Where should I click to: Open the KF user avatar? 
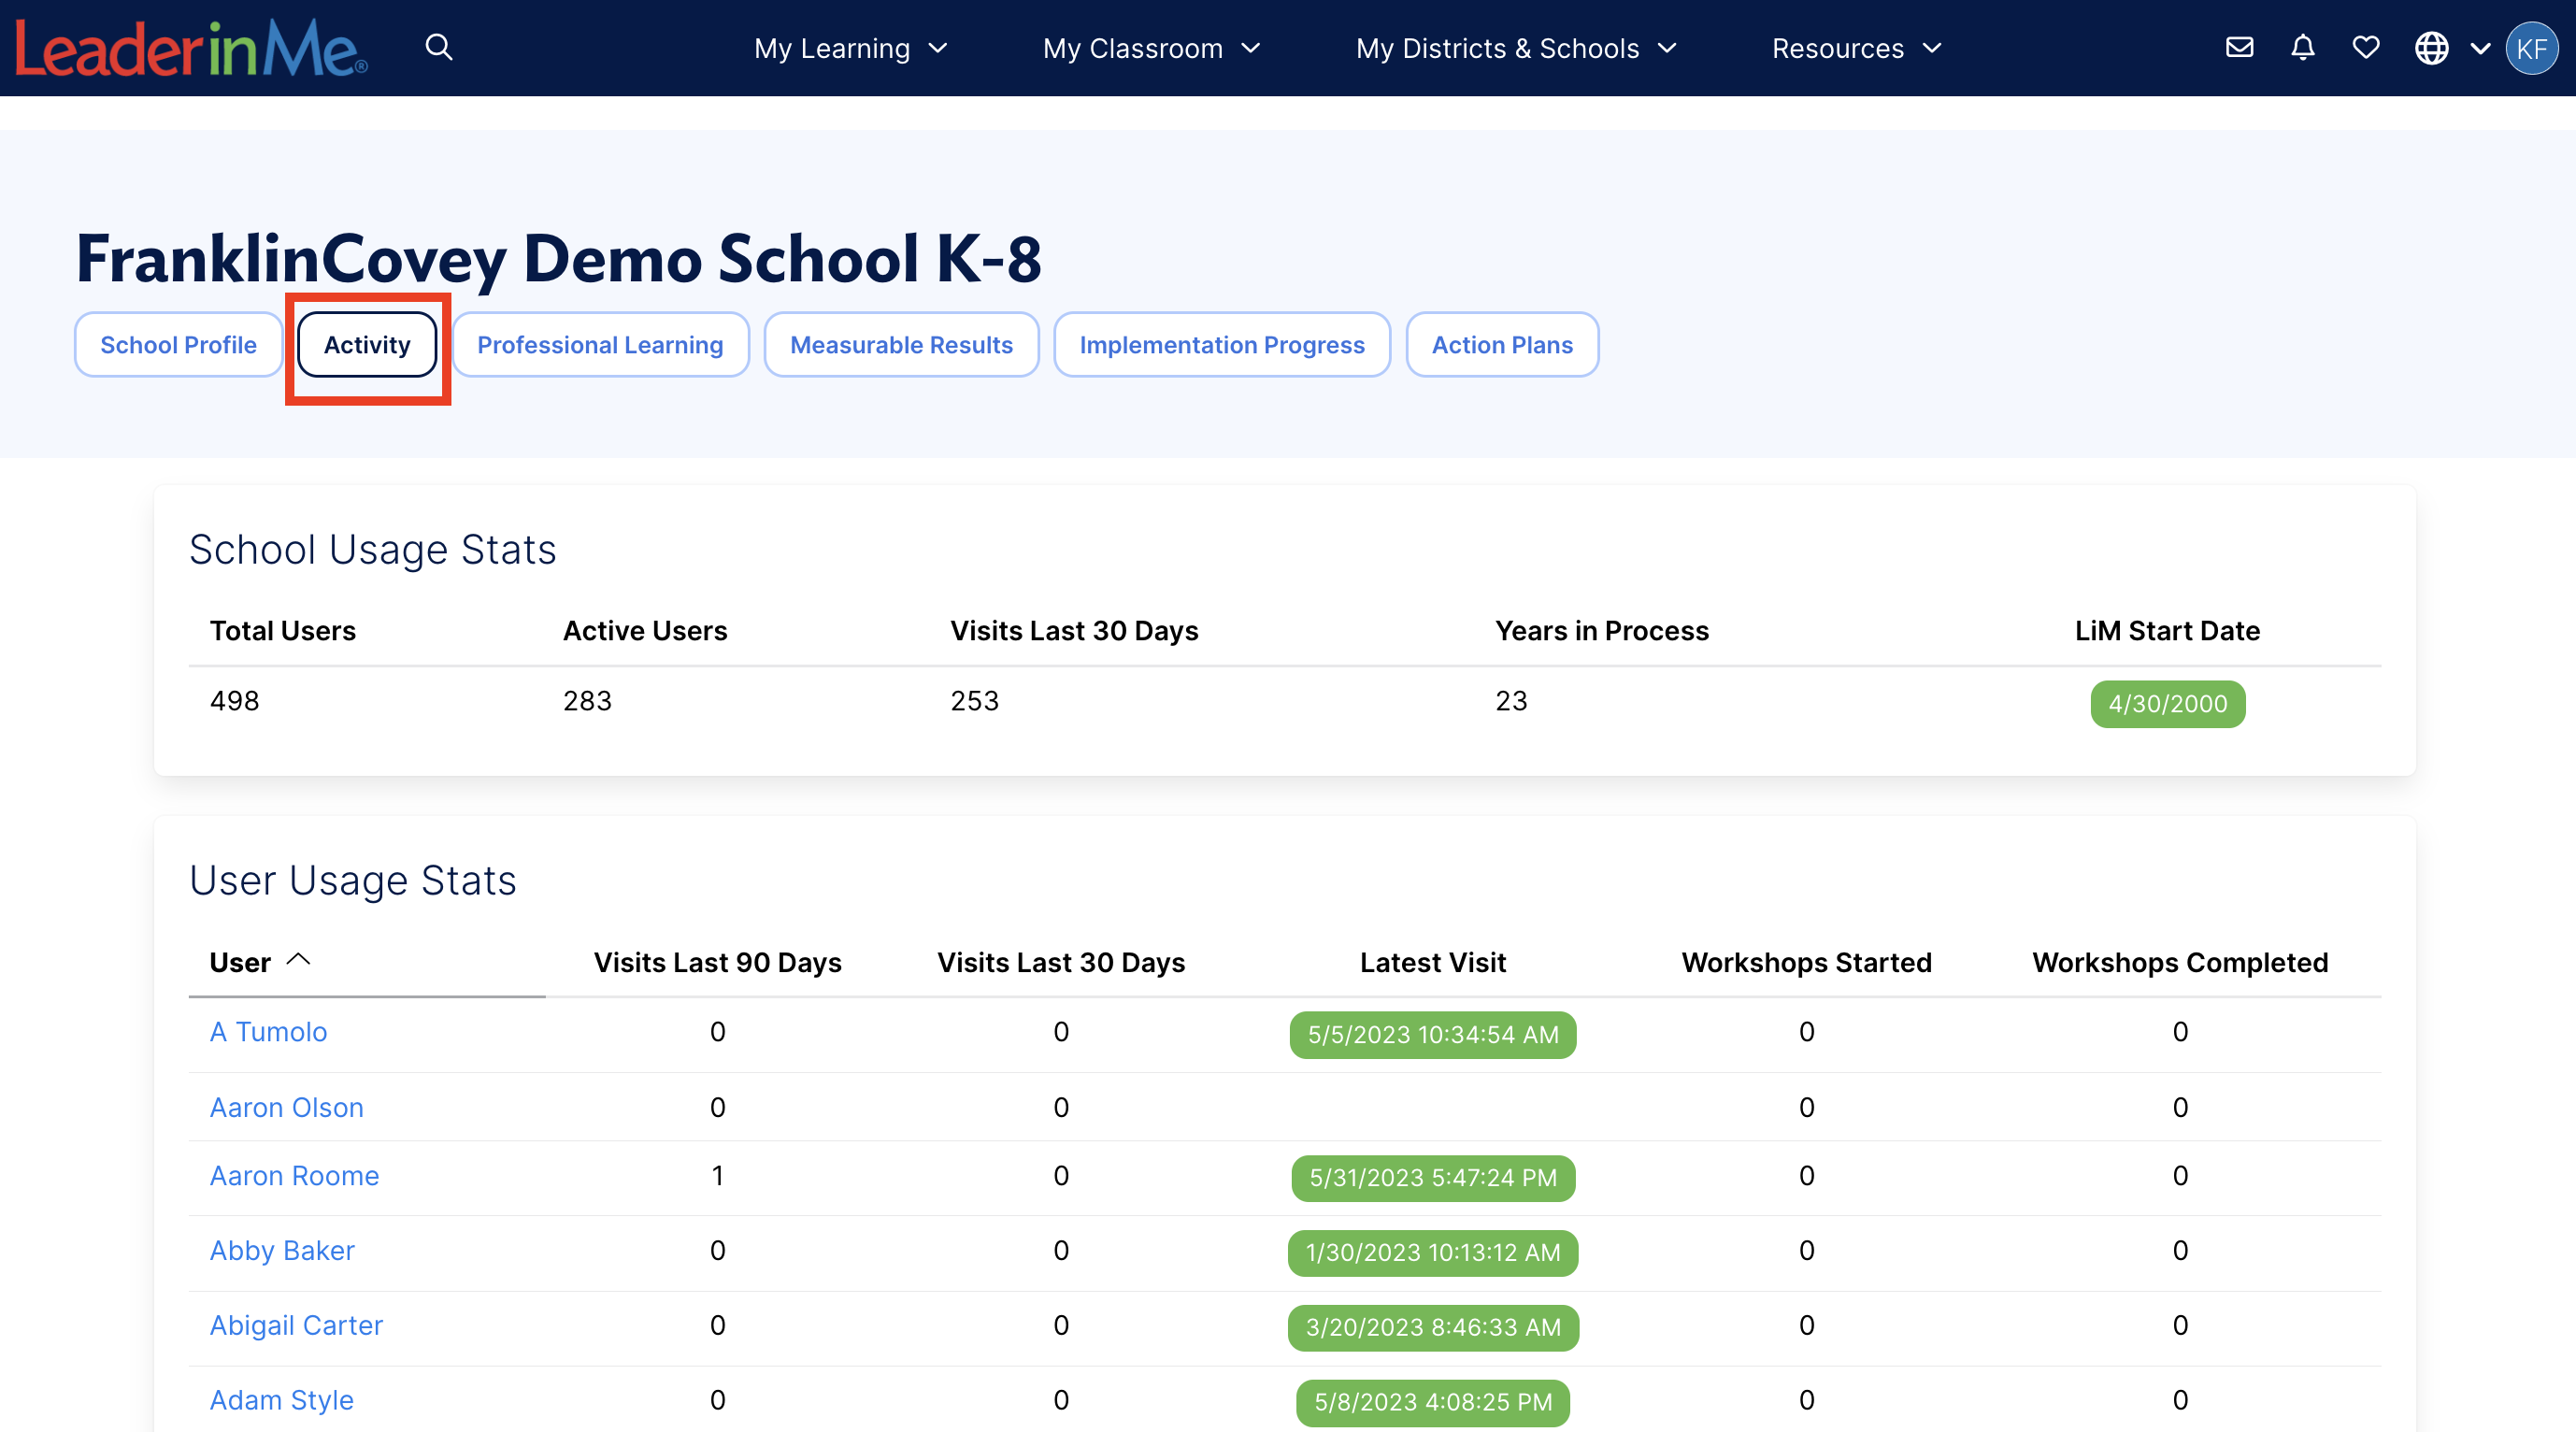pyautogui.click(x=2531, y=48)
